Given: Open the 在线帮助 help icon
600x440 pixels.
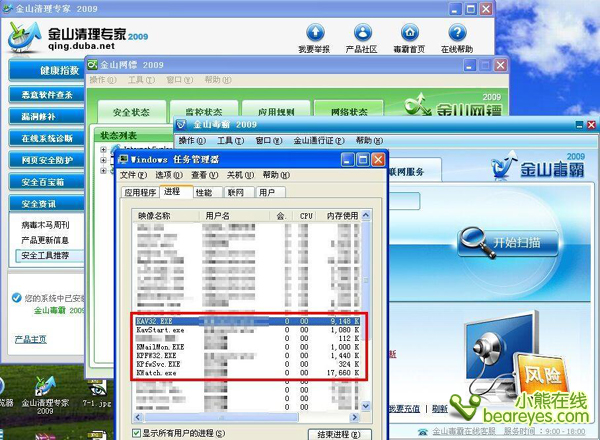Looking at the screenshot, I should click(457, 33).
